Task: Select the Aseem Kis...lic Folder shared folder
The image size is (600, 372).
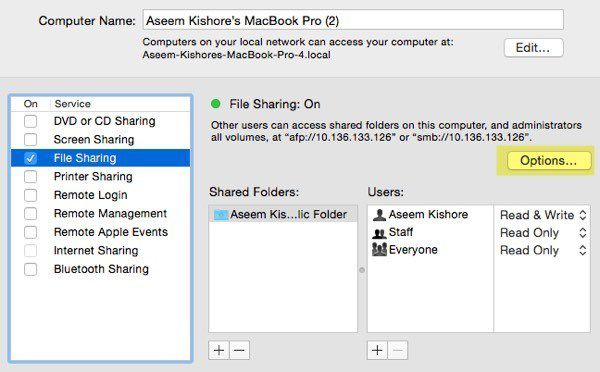Action: click(x=283, y=214)
